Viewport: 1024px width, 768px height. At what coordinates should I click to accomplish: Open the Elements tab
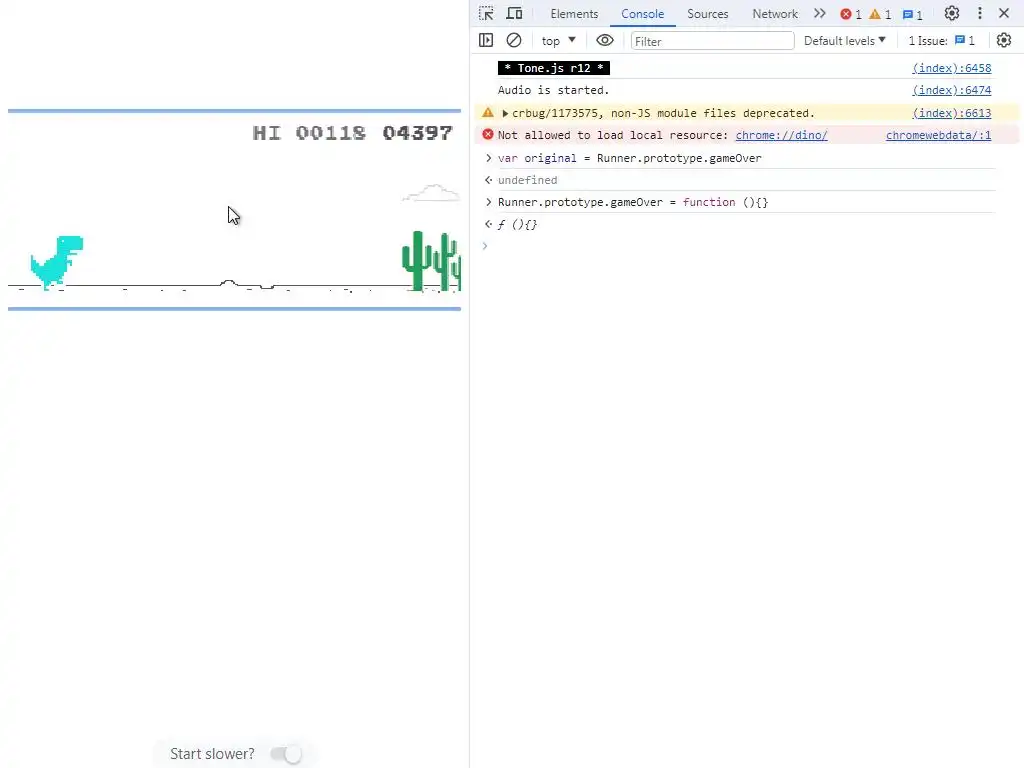click(x=574, y=14)
